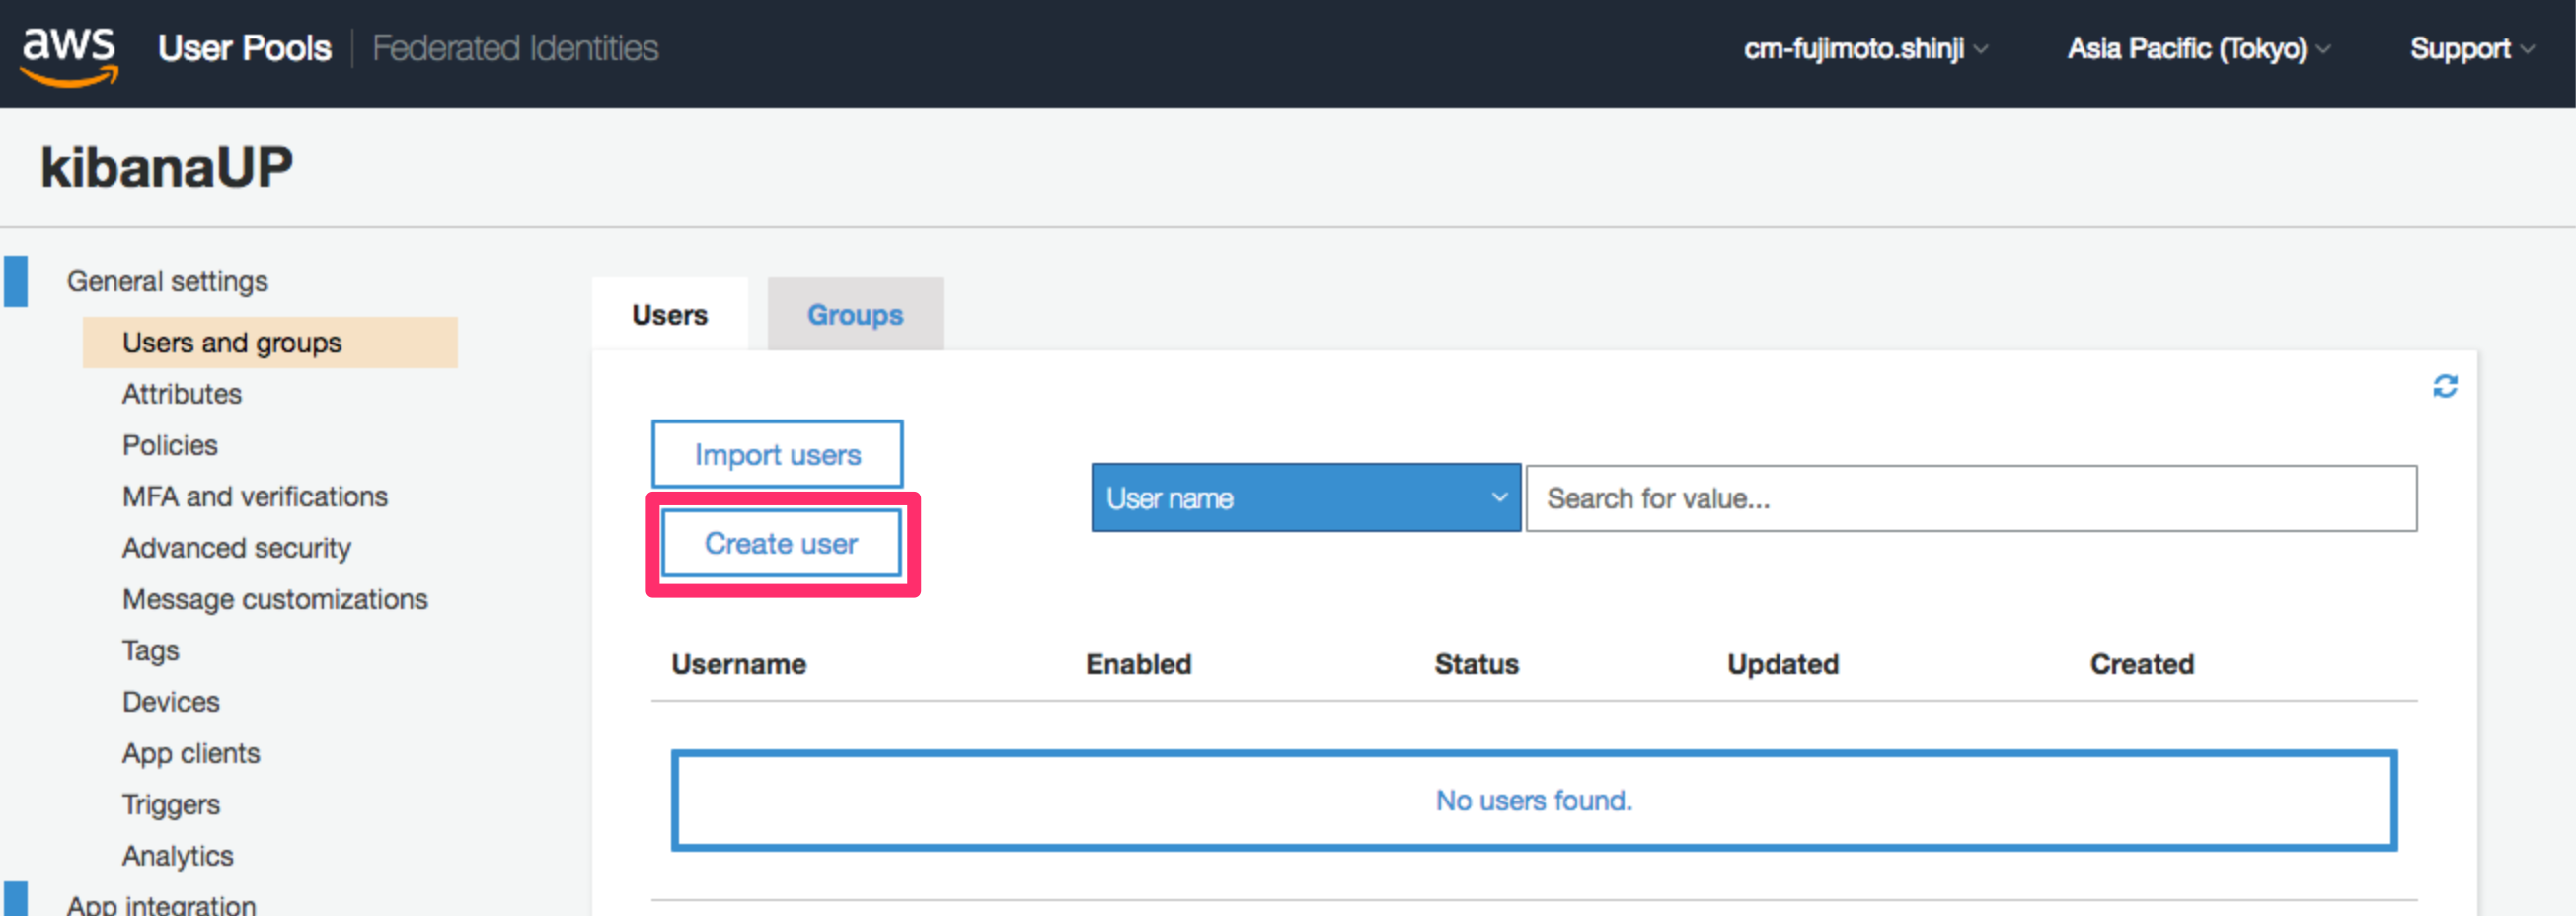Select General settings in sidebar
The image size is (2576, 916).
point(167,281)
